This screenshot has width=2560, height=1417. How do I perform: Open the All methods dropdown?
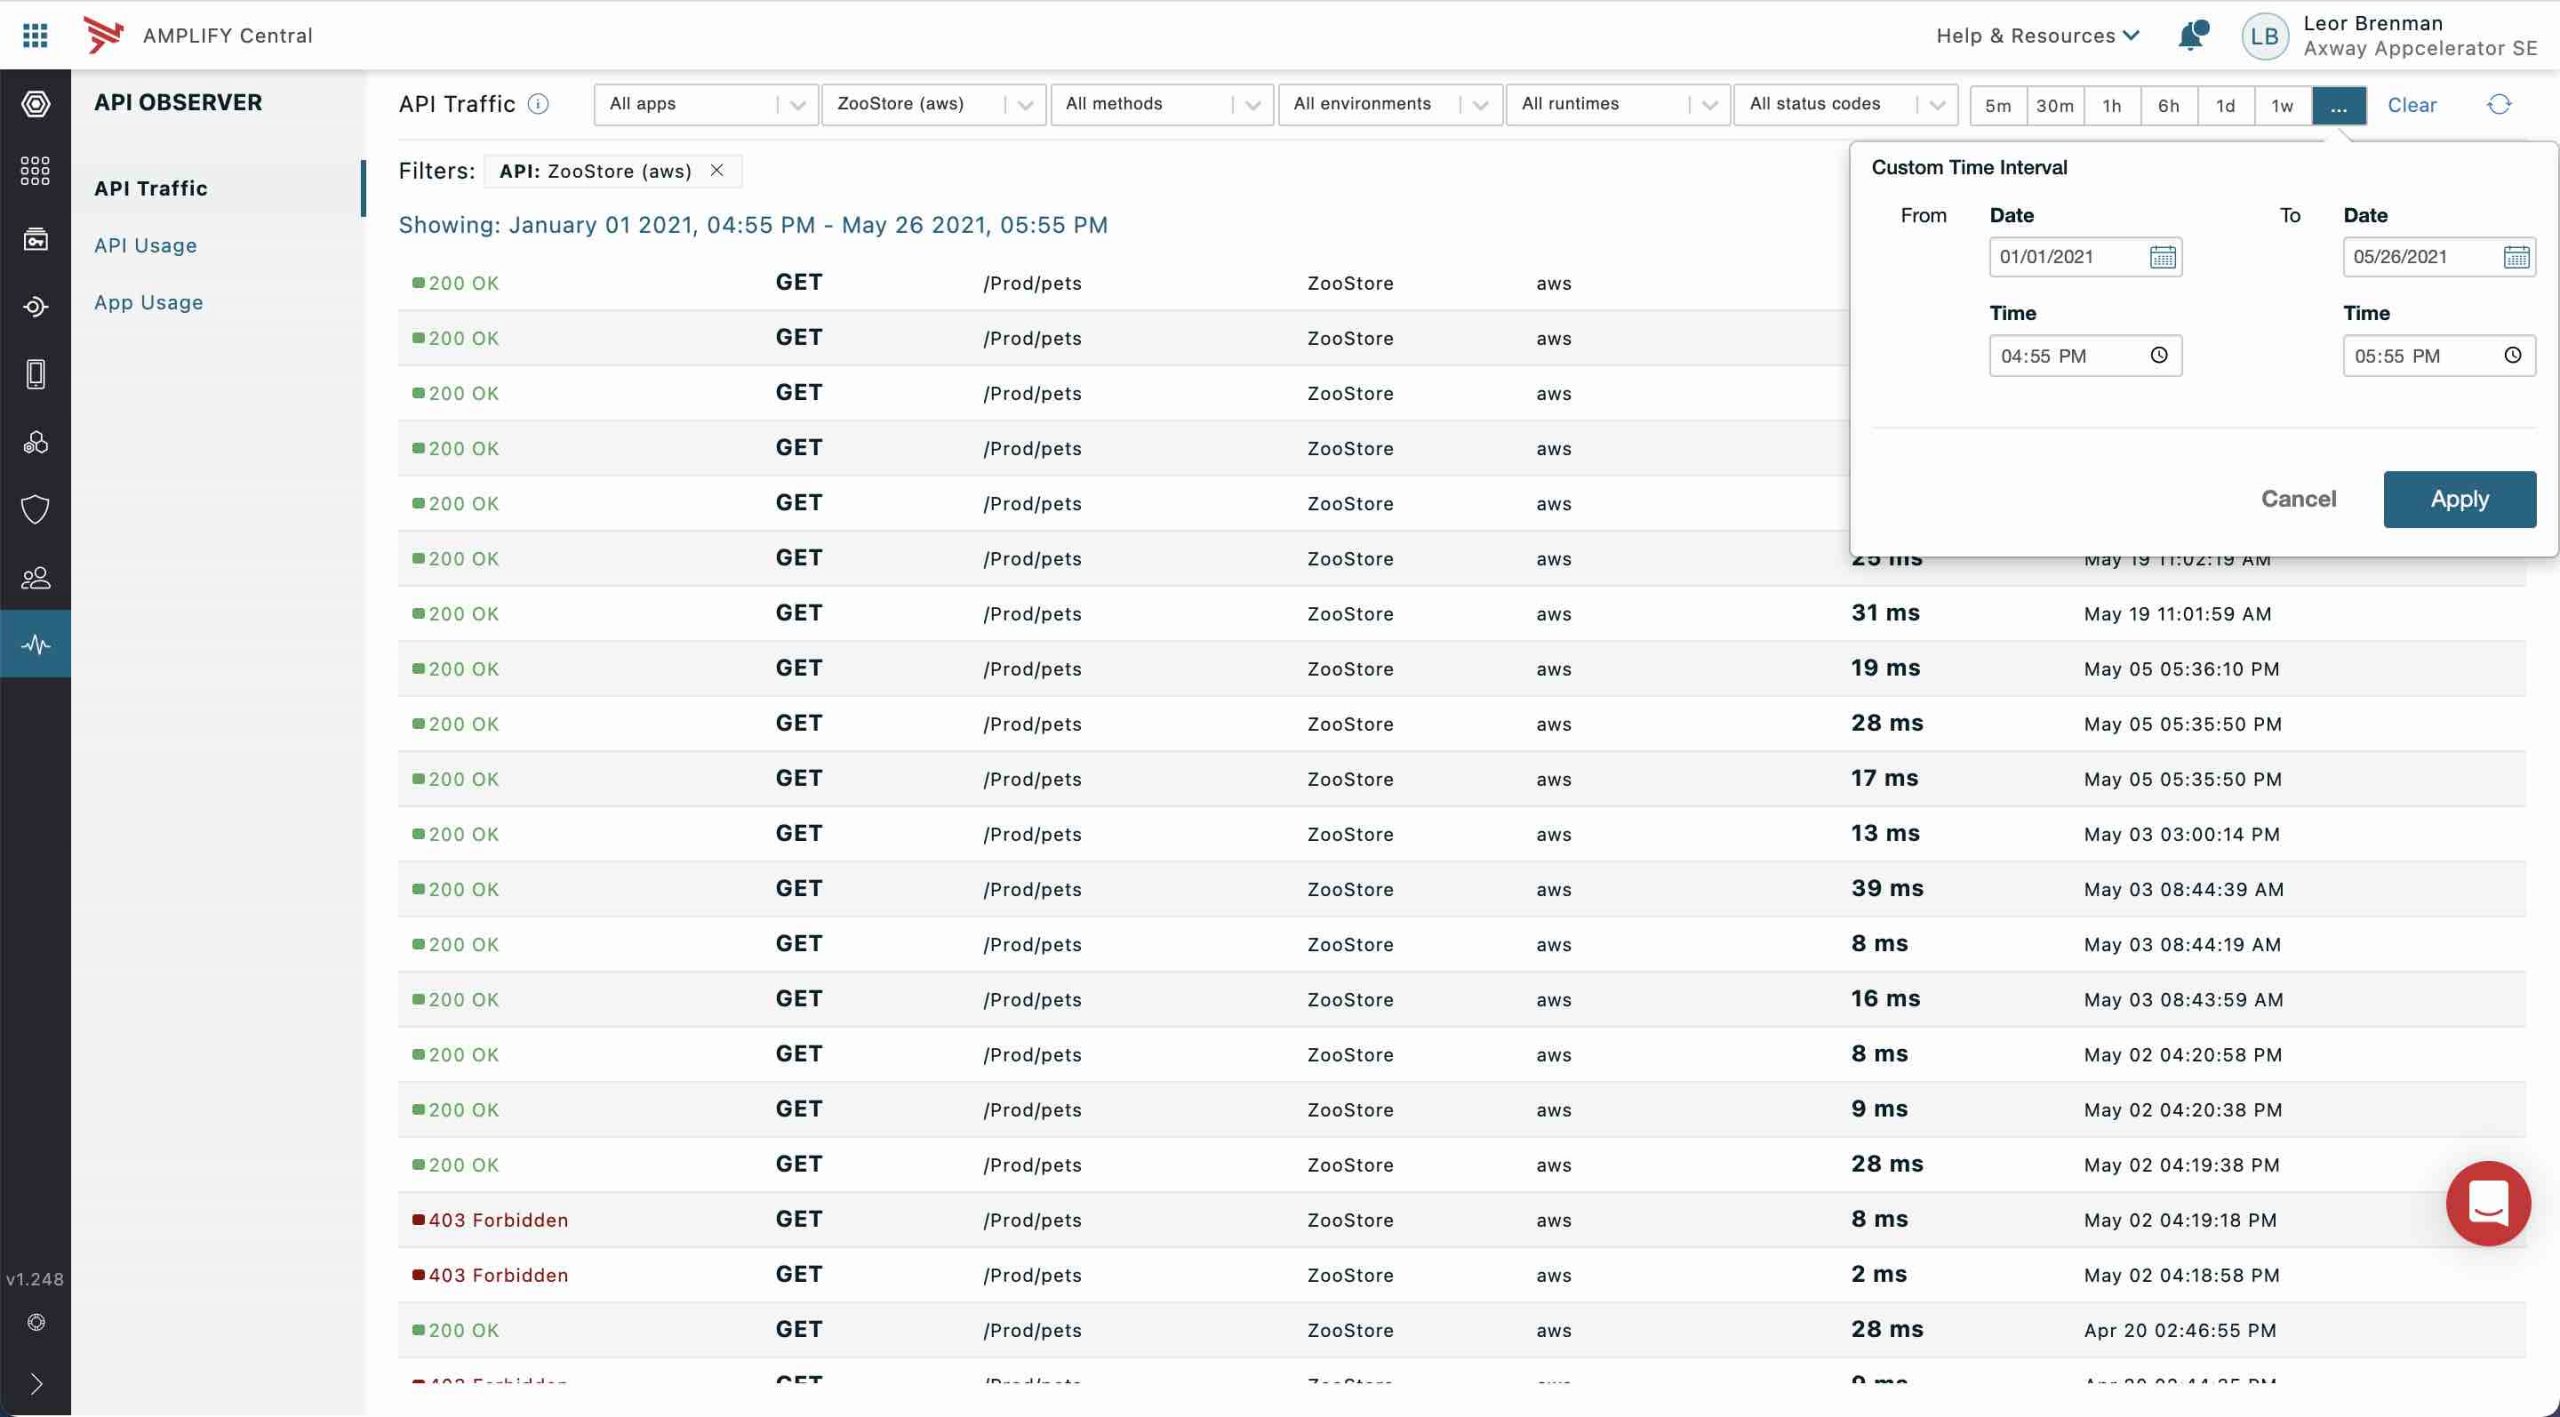[x=1161, y=104]
